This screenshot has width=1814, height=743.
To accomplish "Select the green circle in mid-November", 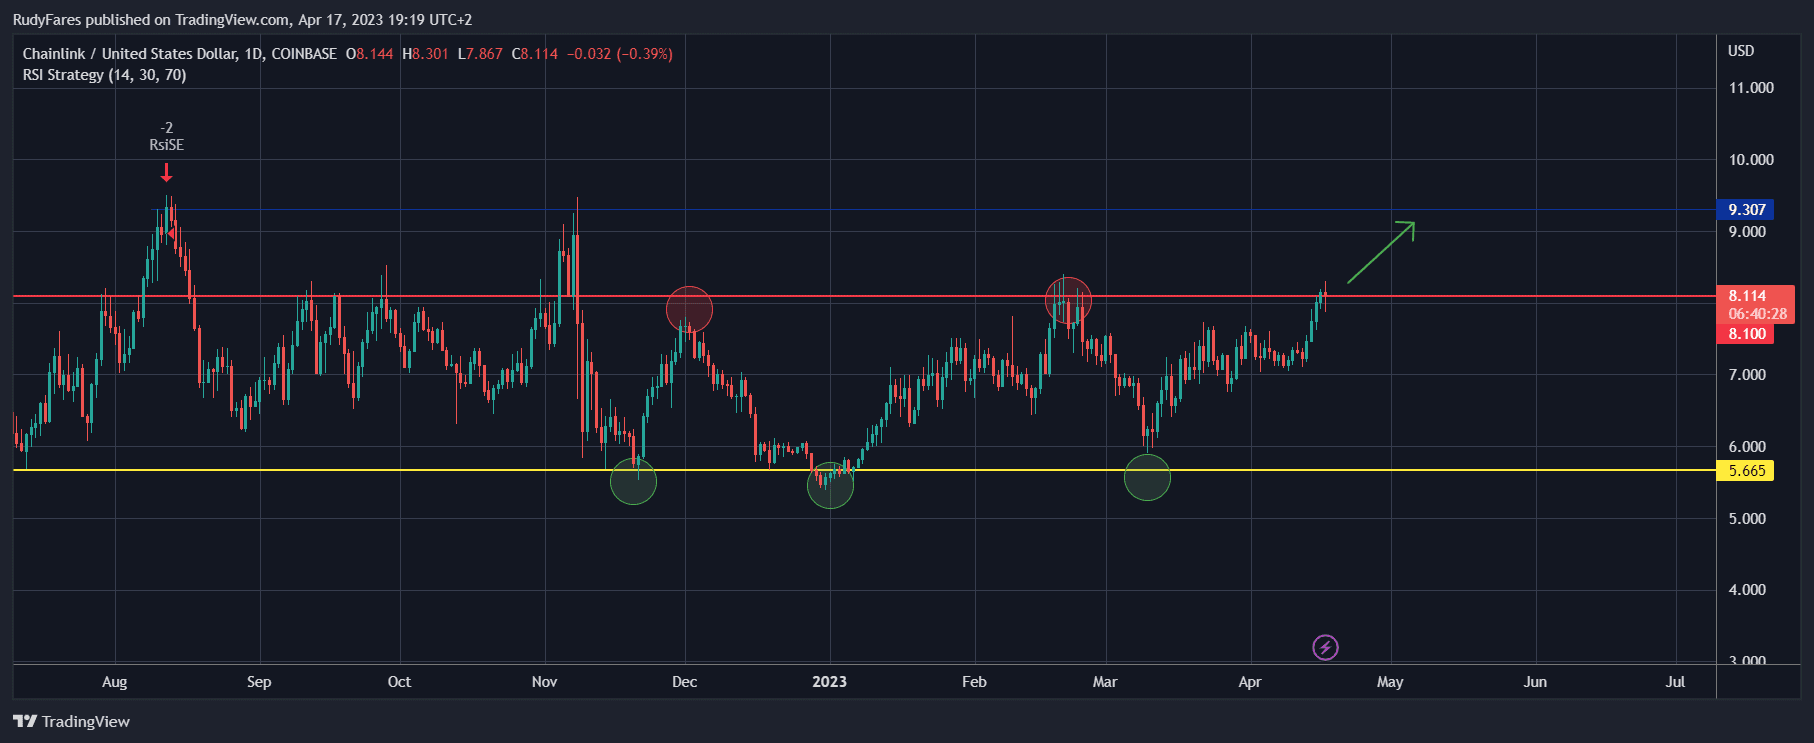I will [x=633, y=482].
